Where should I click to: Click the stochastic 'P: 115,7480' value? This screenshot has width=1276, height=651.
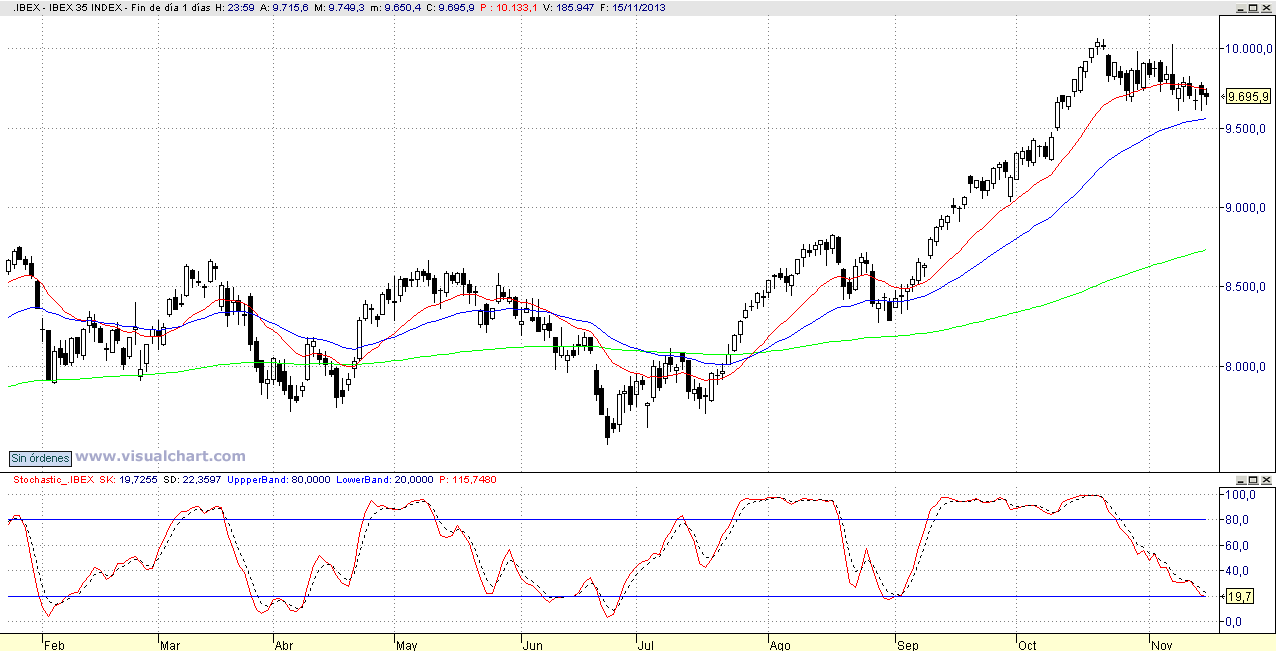click(x=467, y=480)
